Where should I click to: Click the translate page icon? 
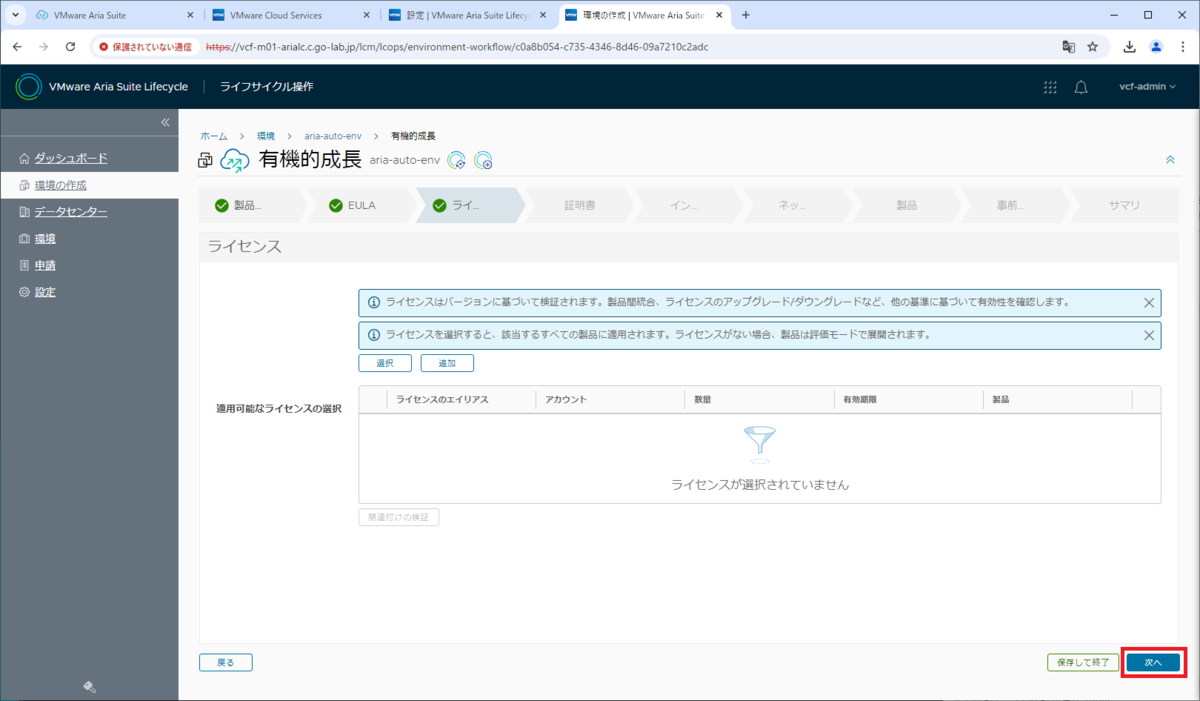[x=1068, y=47]
